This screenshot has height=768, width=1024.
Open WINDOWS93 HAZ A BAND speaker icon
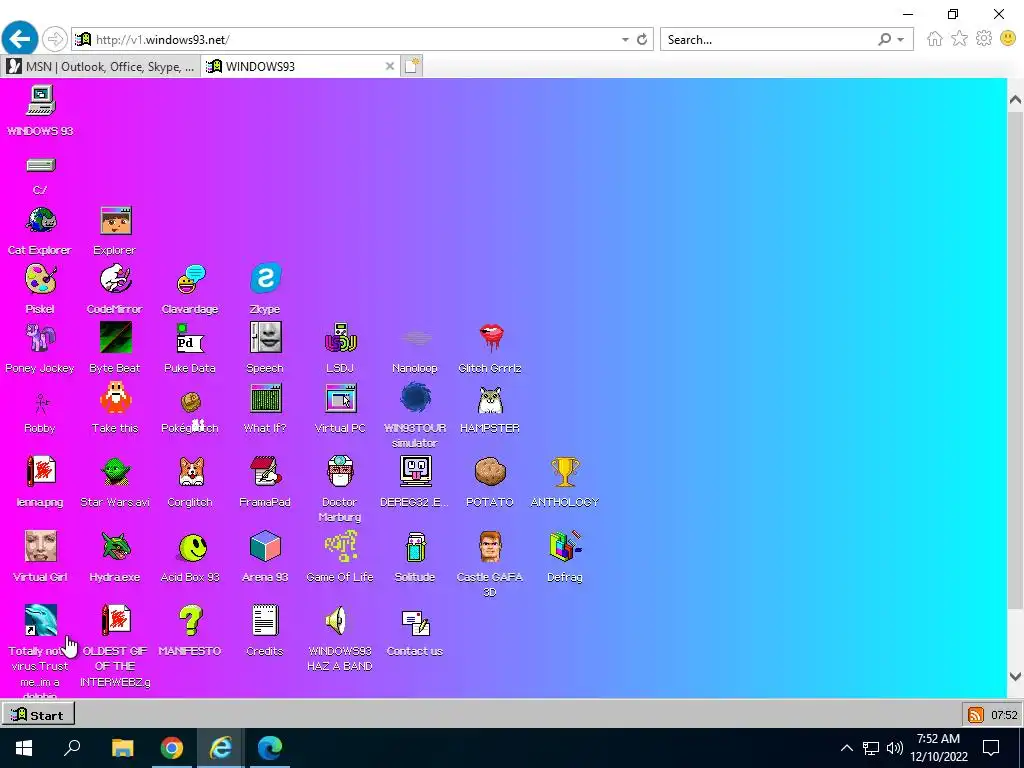pyautogui.click(x=336, y=621)
